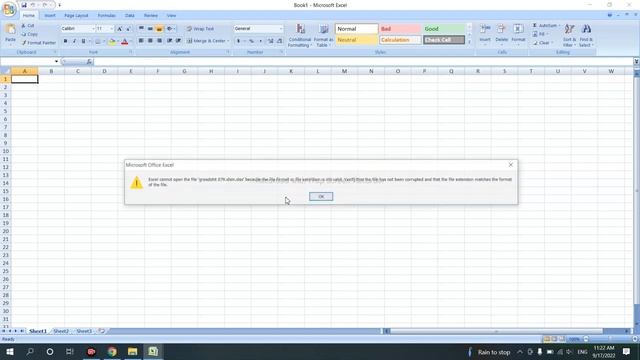This screenshot has width=640, height=360.
Task: Click Increase Decimal icon
Action: [271, 41]
